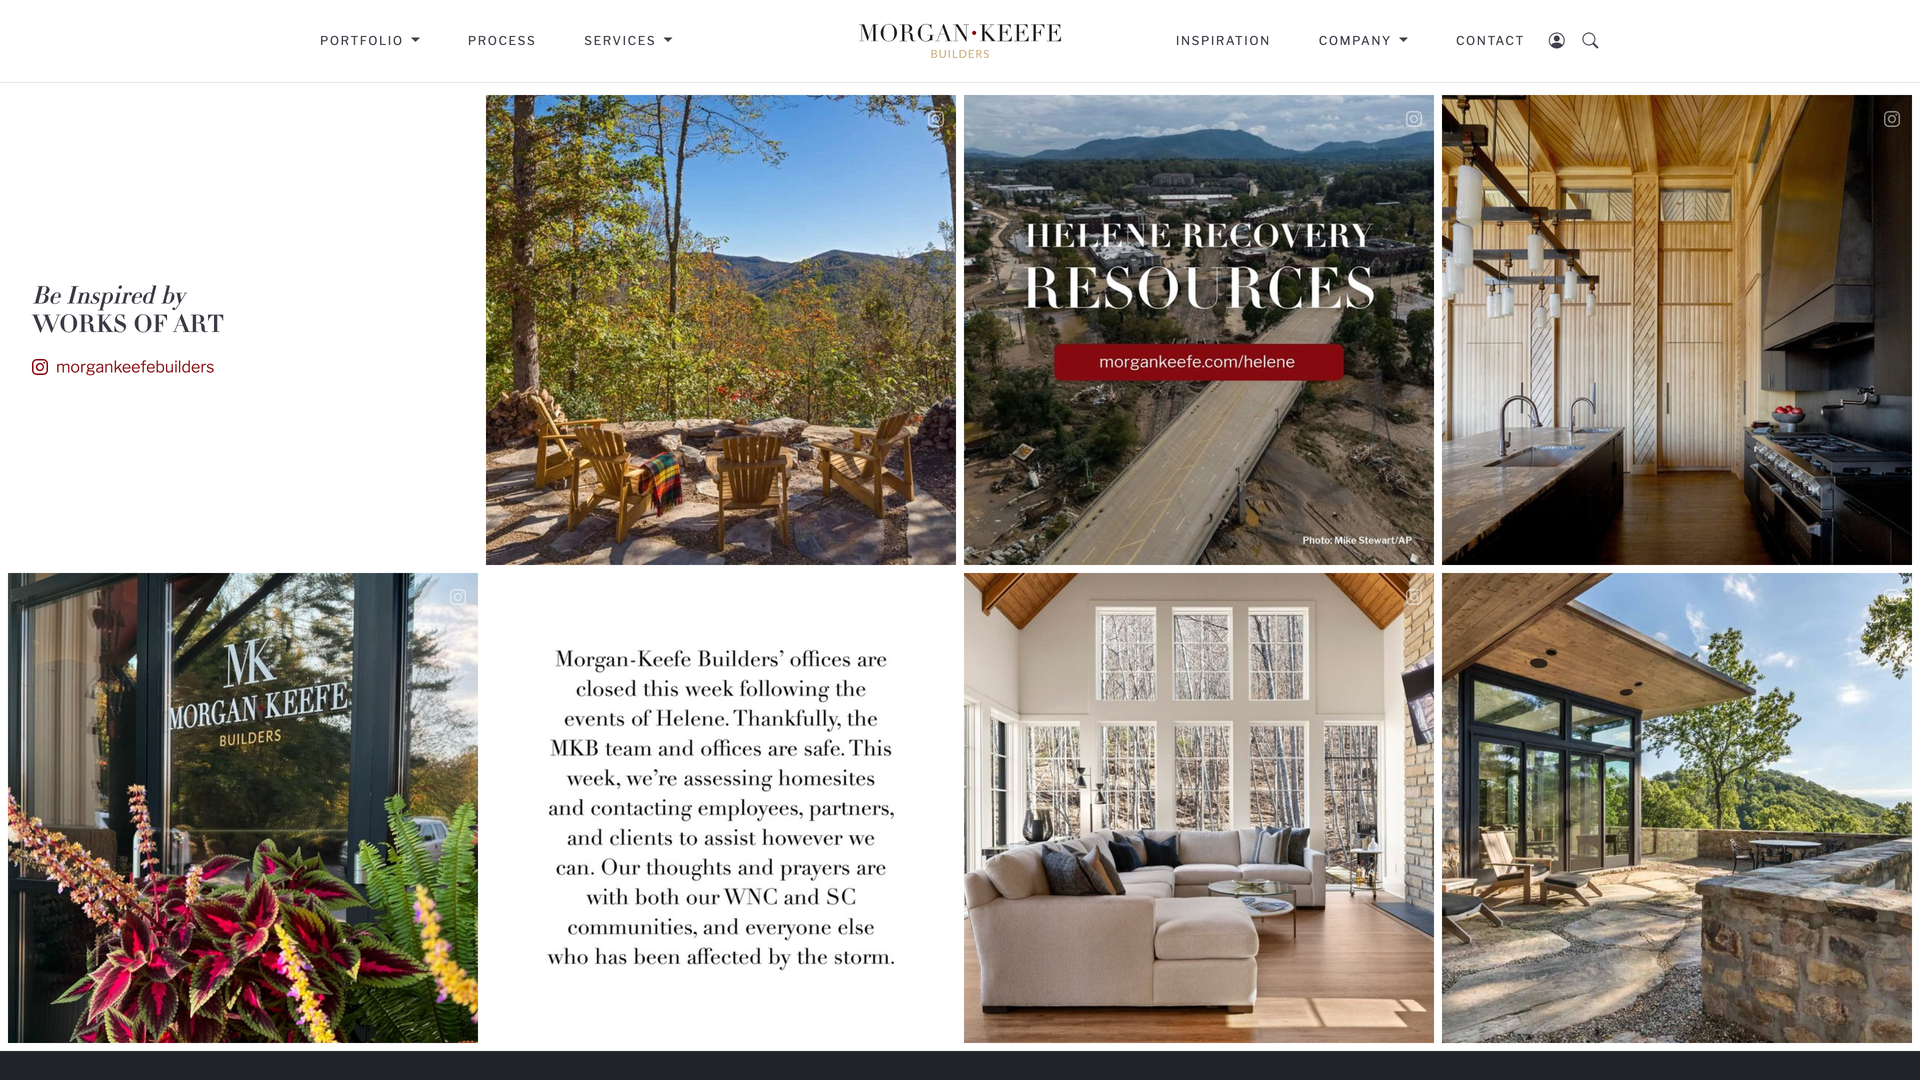Click the Instagram icon on the modern living room photo
Image resolution: width=1920 pixels, height=1080 pixels.
[x=1412, y=597]
